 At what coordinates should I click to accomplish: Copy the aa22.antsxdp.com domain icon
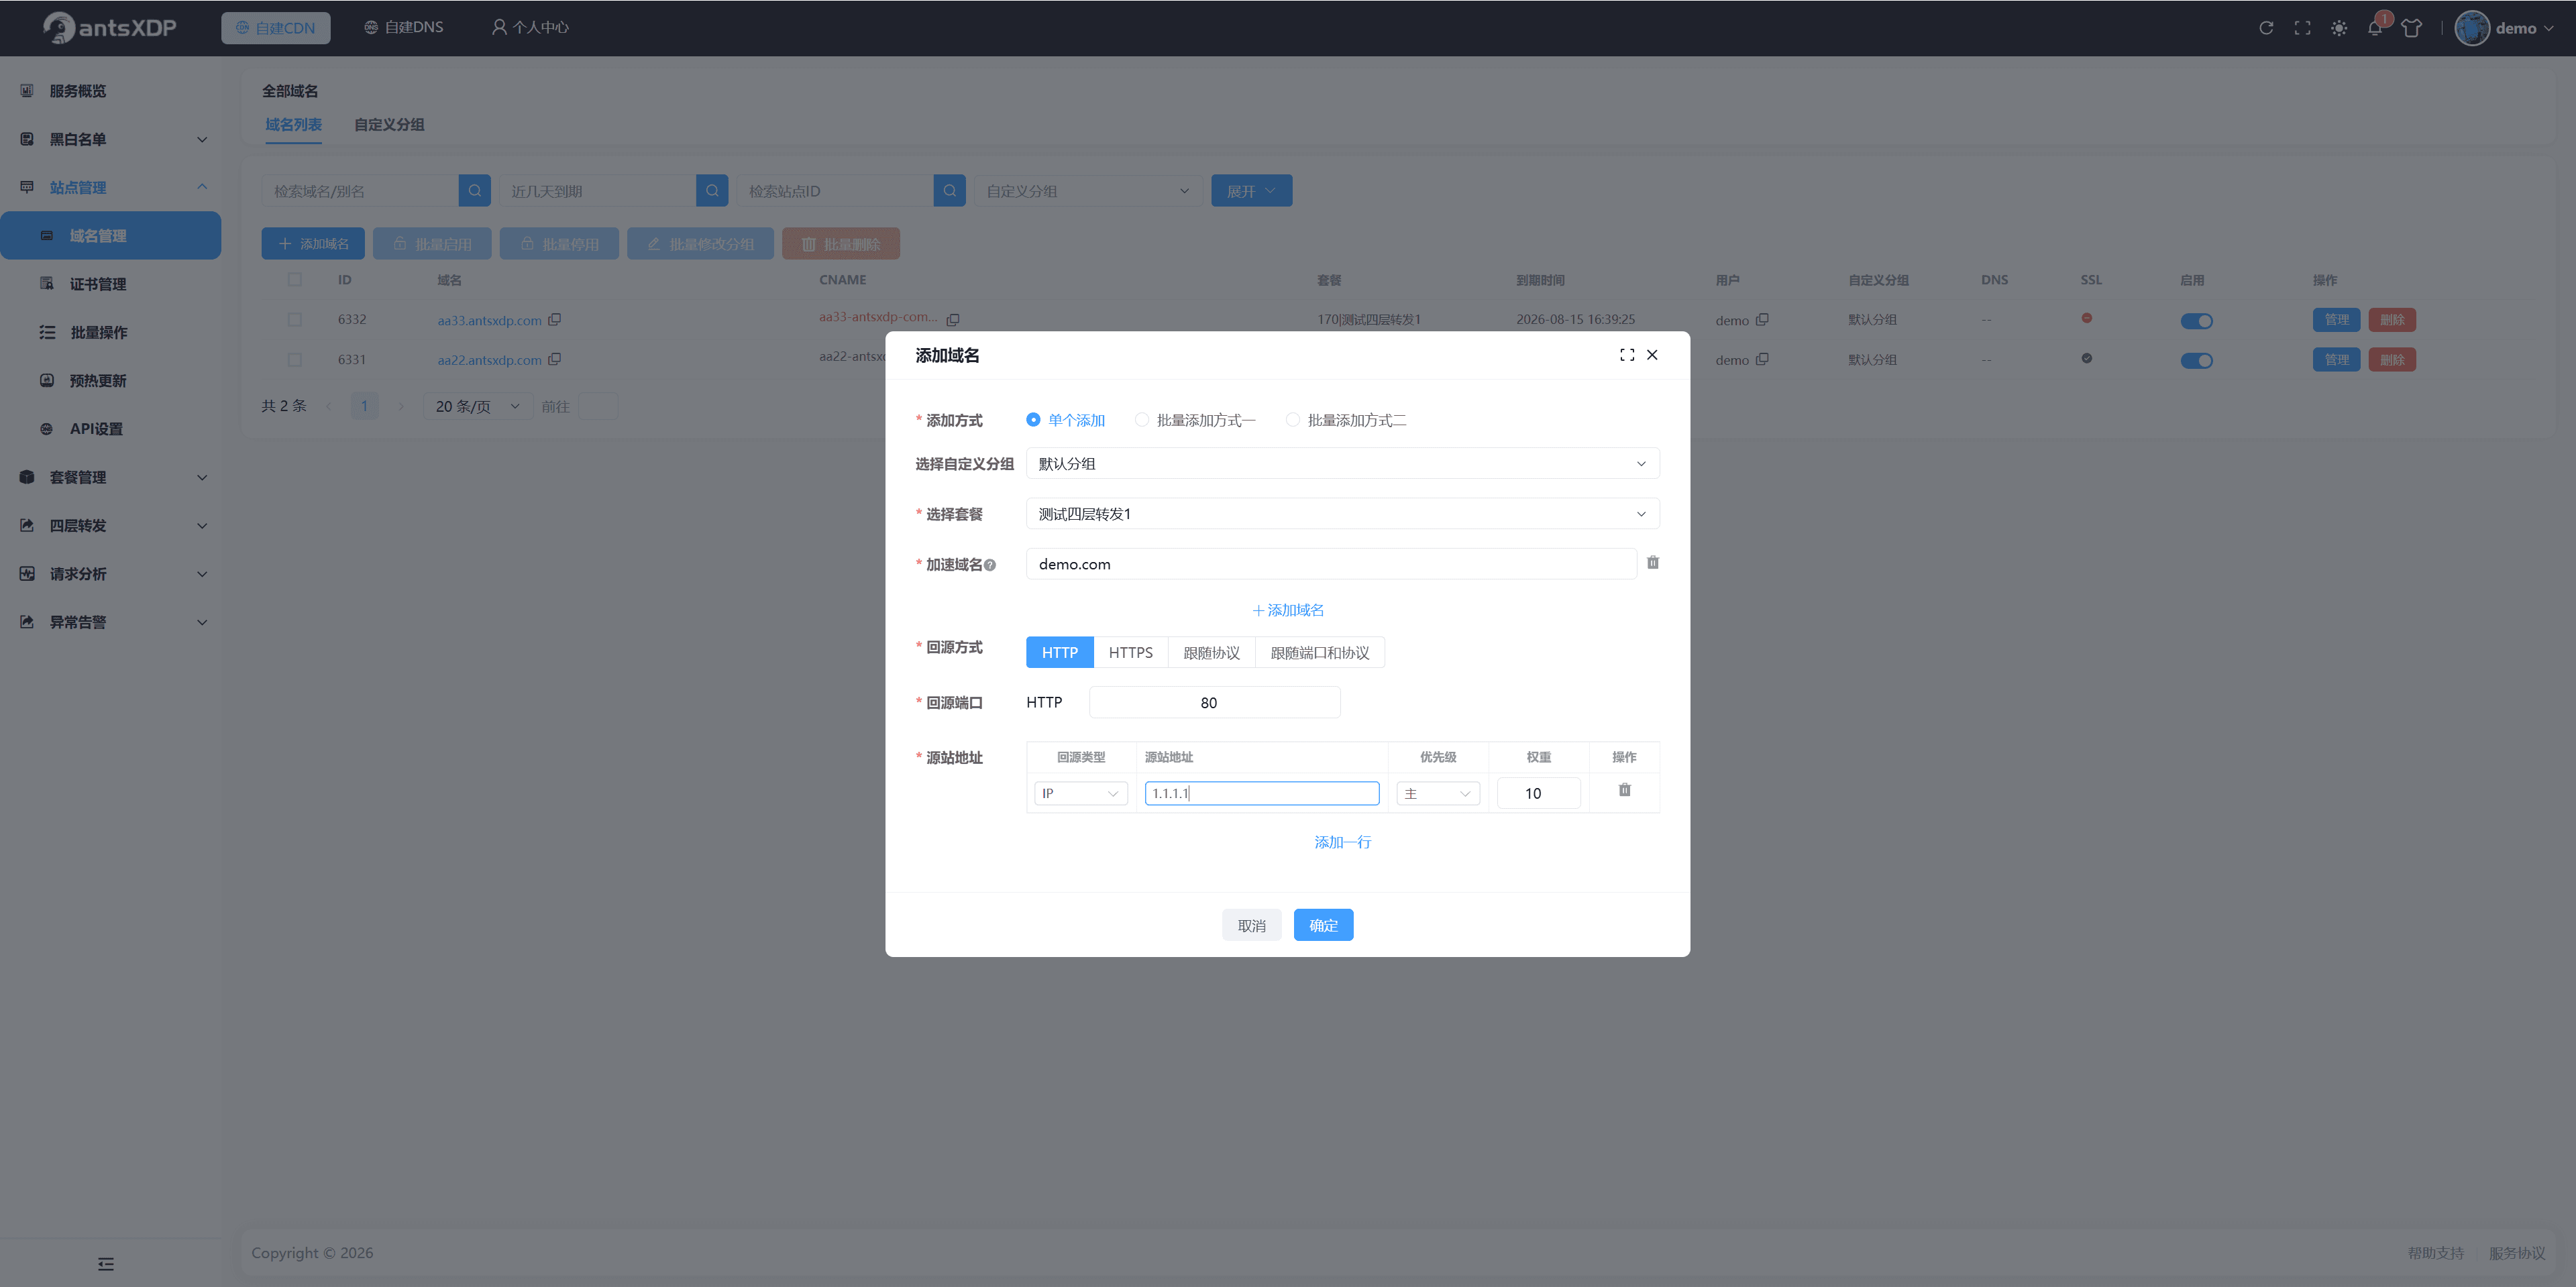[555, 360]
